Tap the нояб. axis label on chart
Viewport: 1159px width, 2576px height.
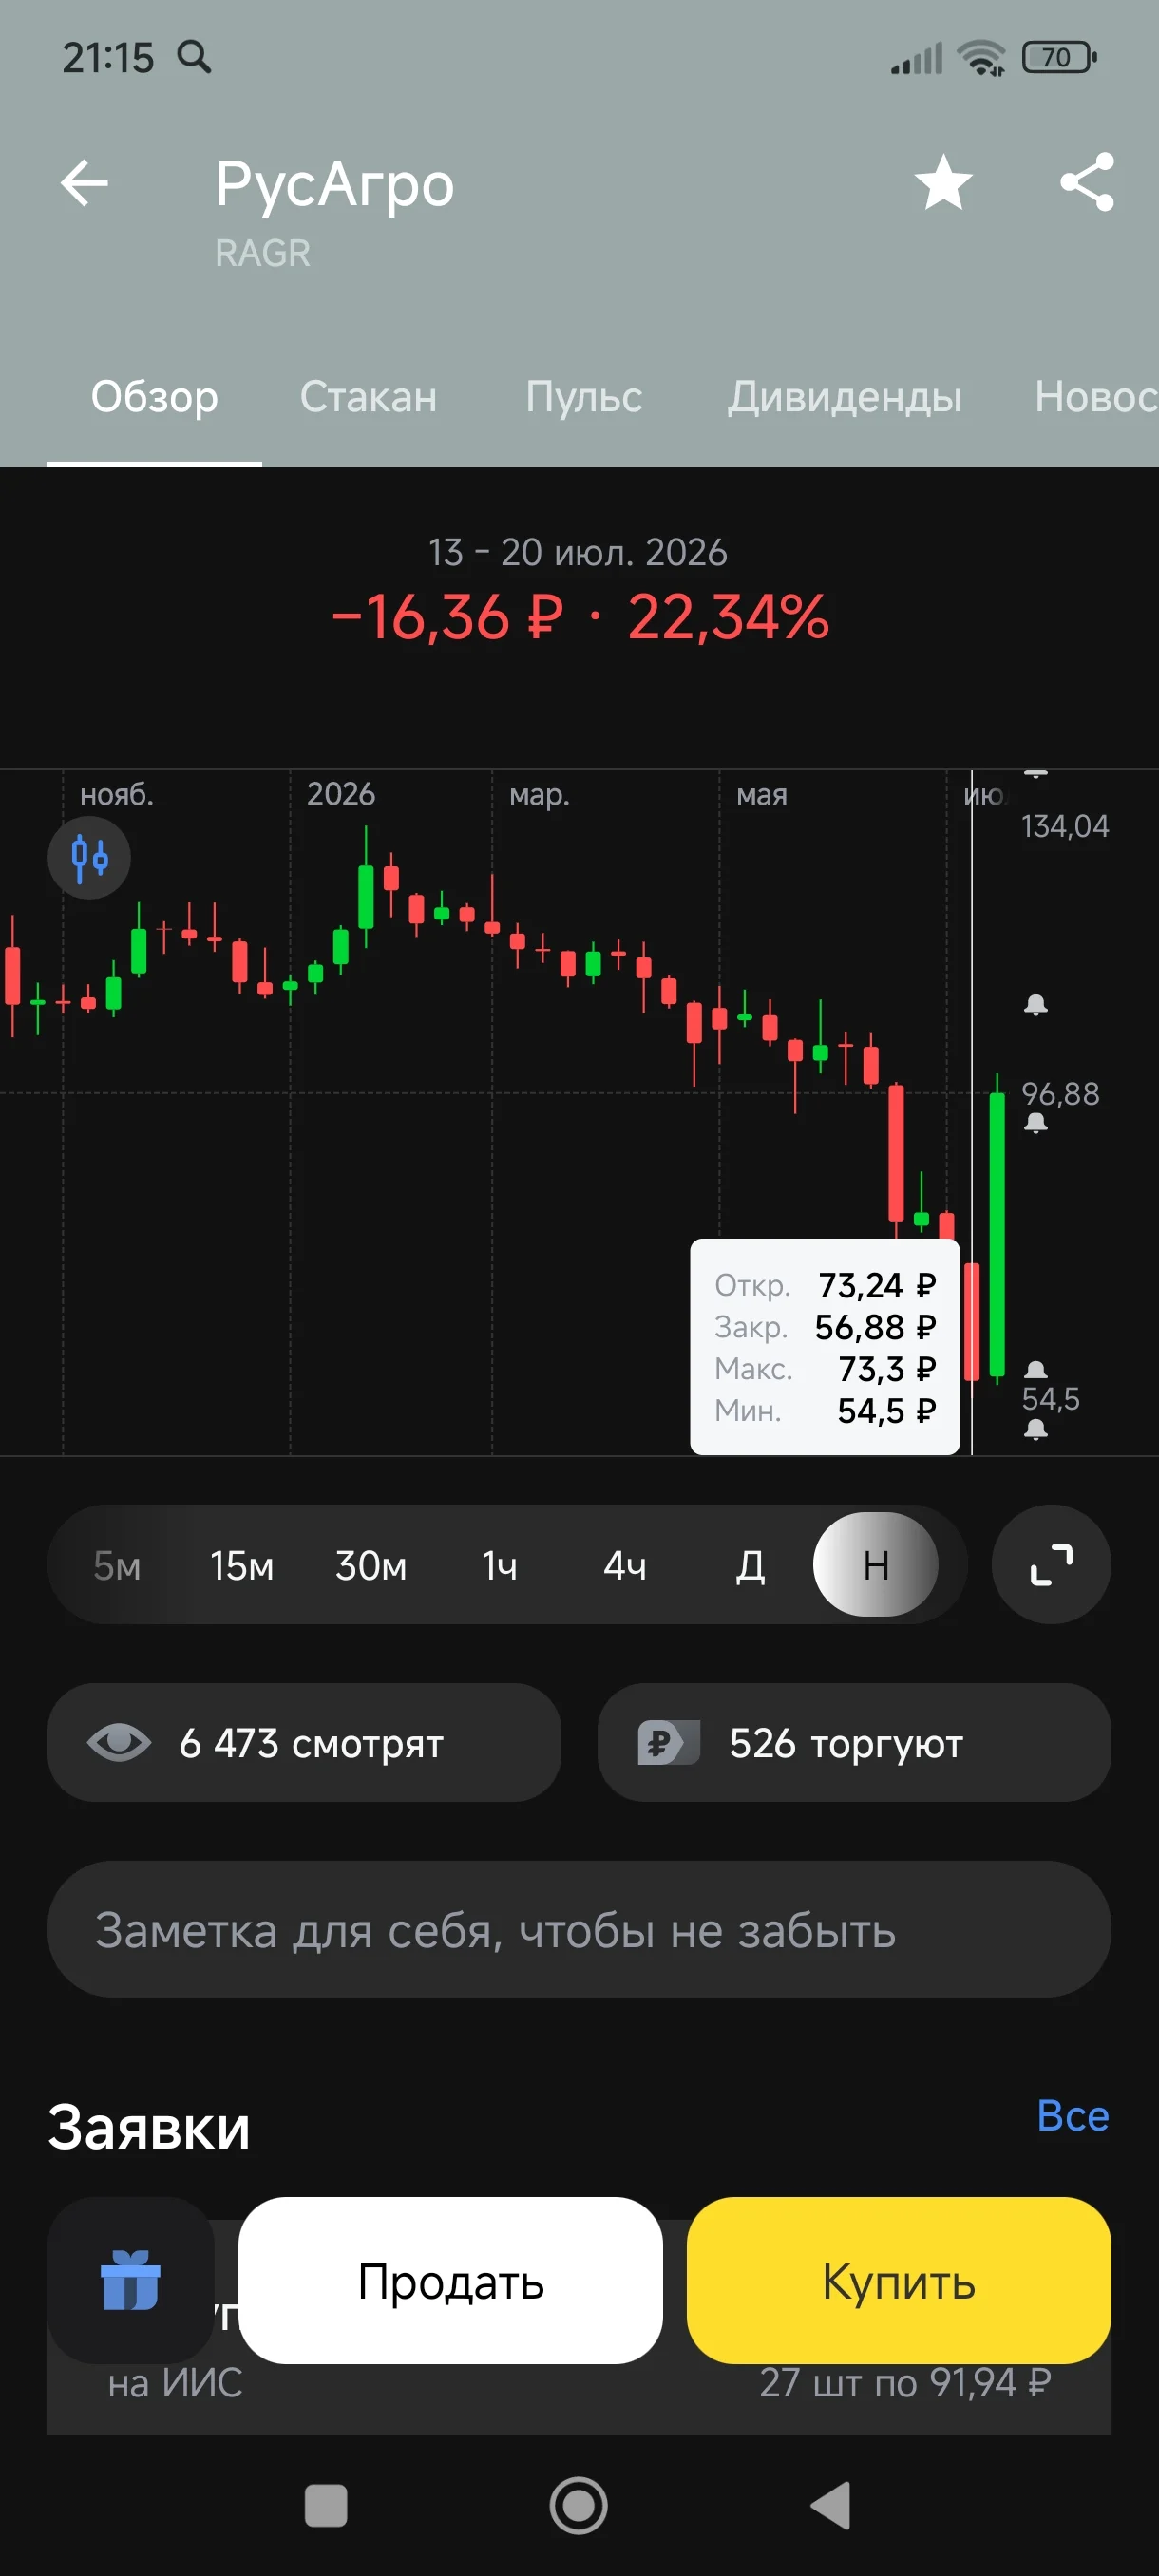[117, 794]
